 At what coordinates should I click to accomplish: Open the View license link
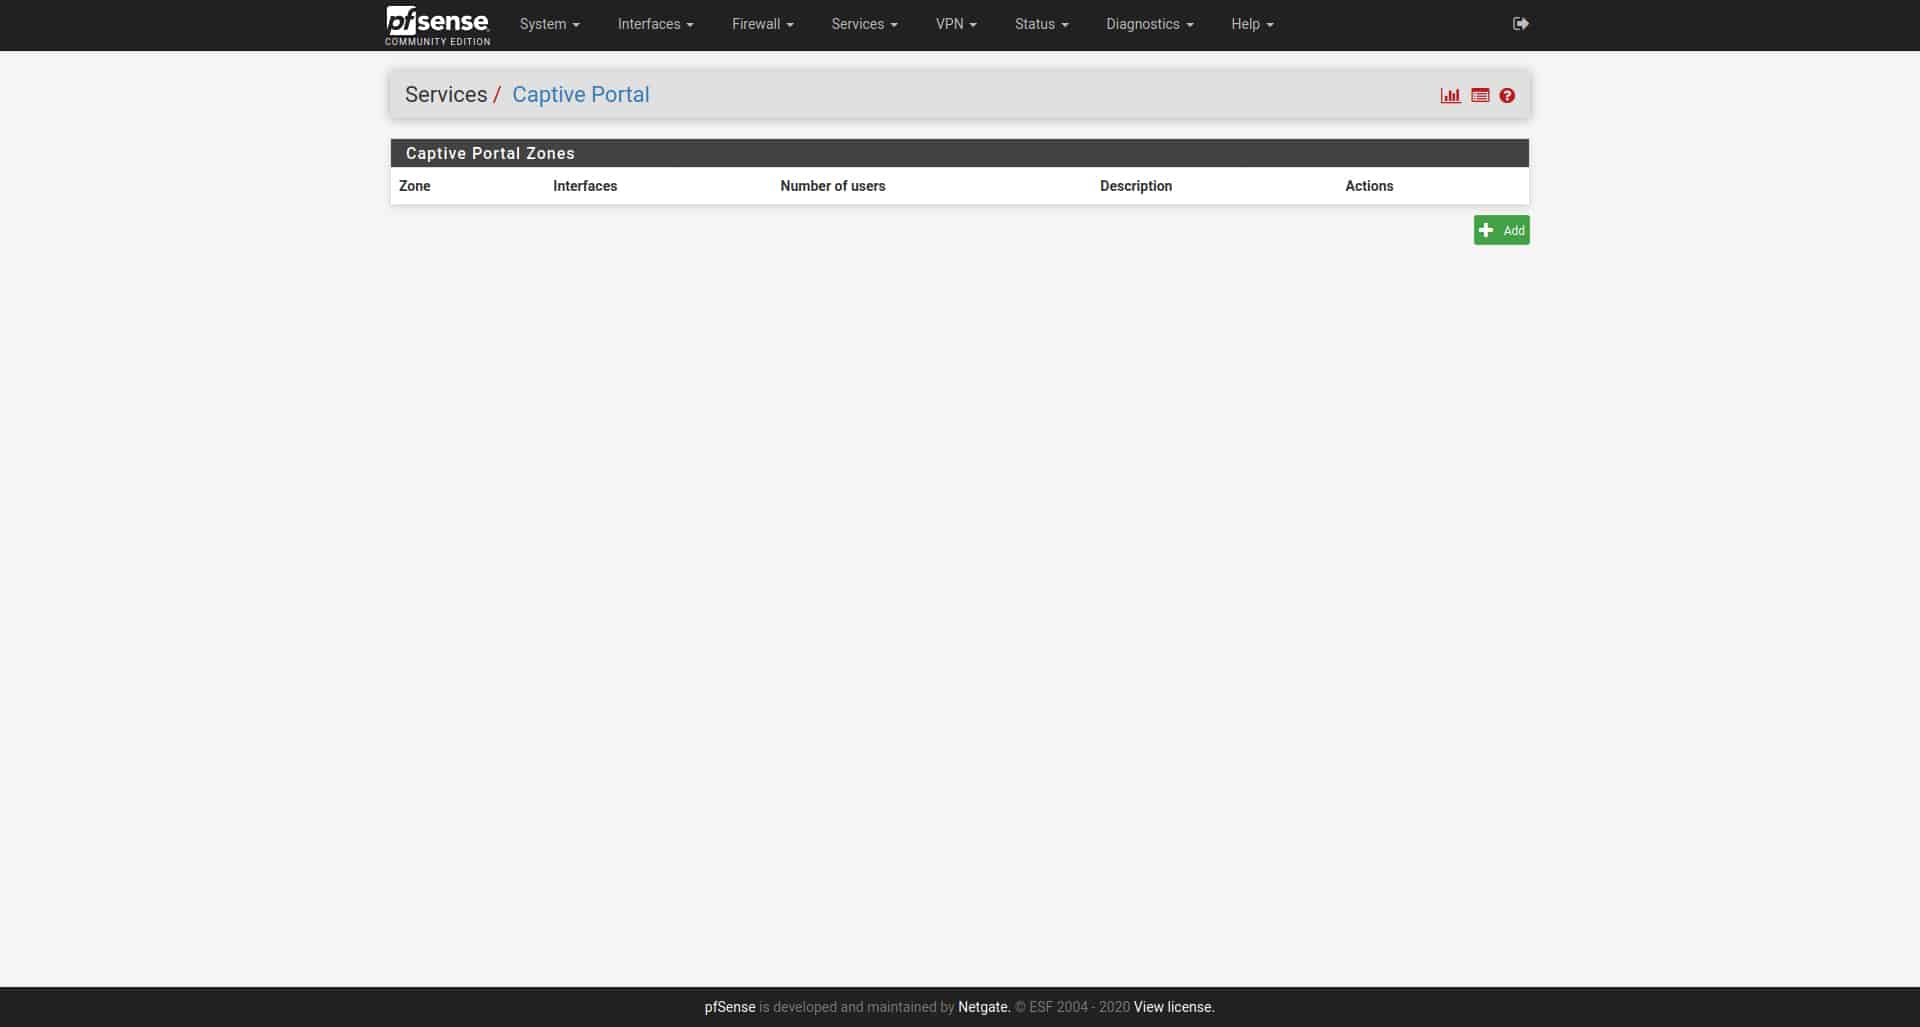click(x=1174, y=1007)
